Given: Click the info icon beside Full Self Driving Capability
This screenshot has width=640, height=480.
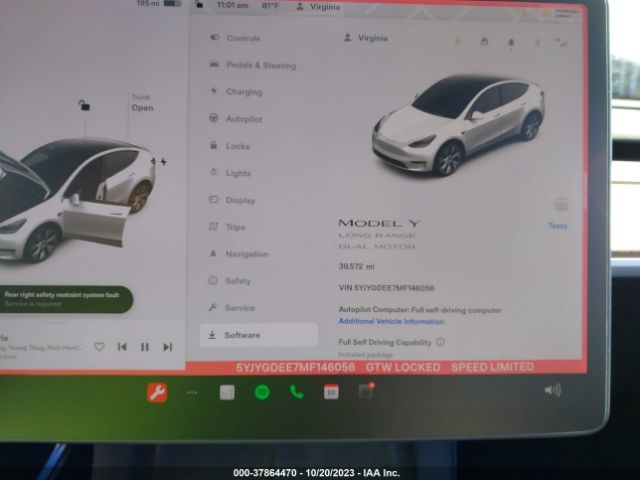Looking at the screenshot, I should pos(440,342).
